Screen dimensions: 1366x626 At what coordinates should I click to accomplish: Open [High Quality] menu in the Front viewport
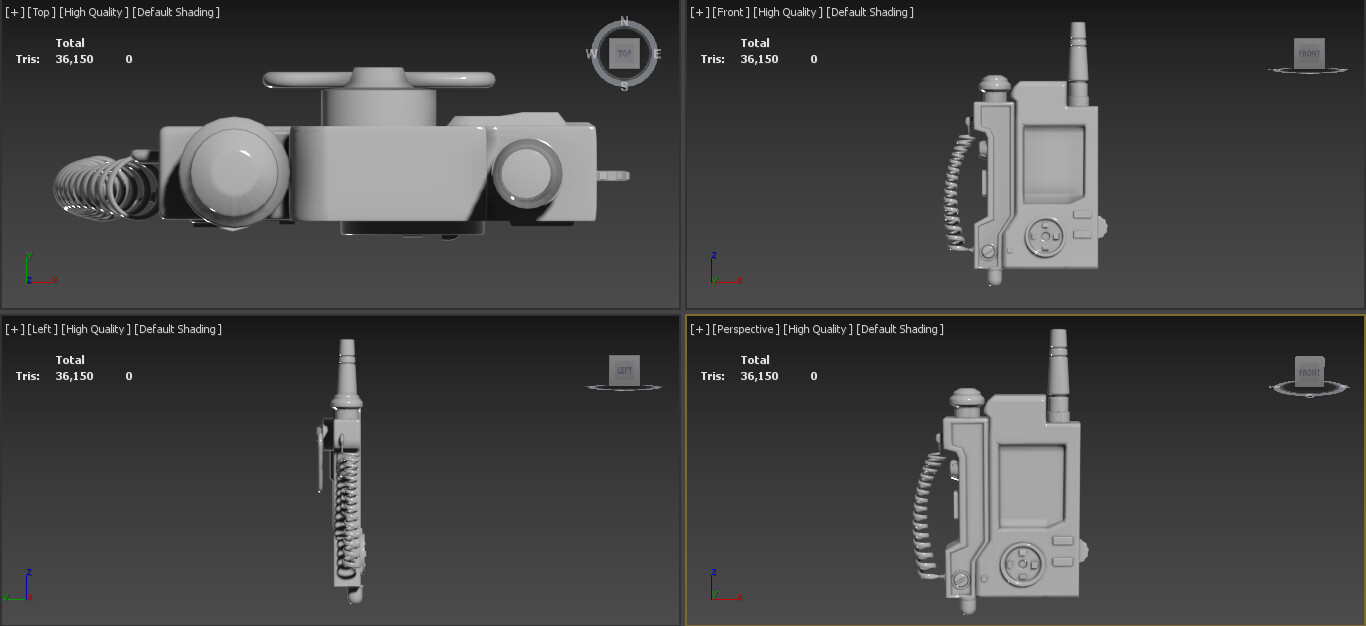coord(786,12)
